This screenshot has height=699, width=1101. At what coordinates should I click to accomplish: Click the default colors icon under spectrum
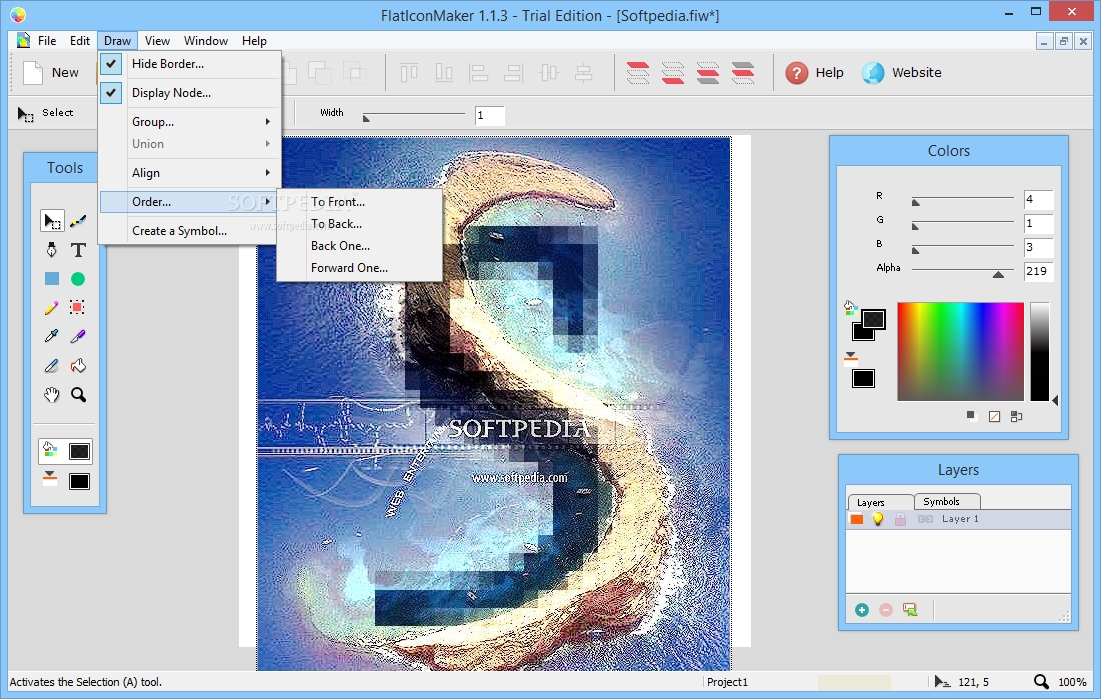(971, 416)
